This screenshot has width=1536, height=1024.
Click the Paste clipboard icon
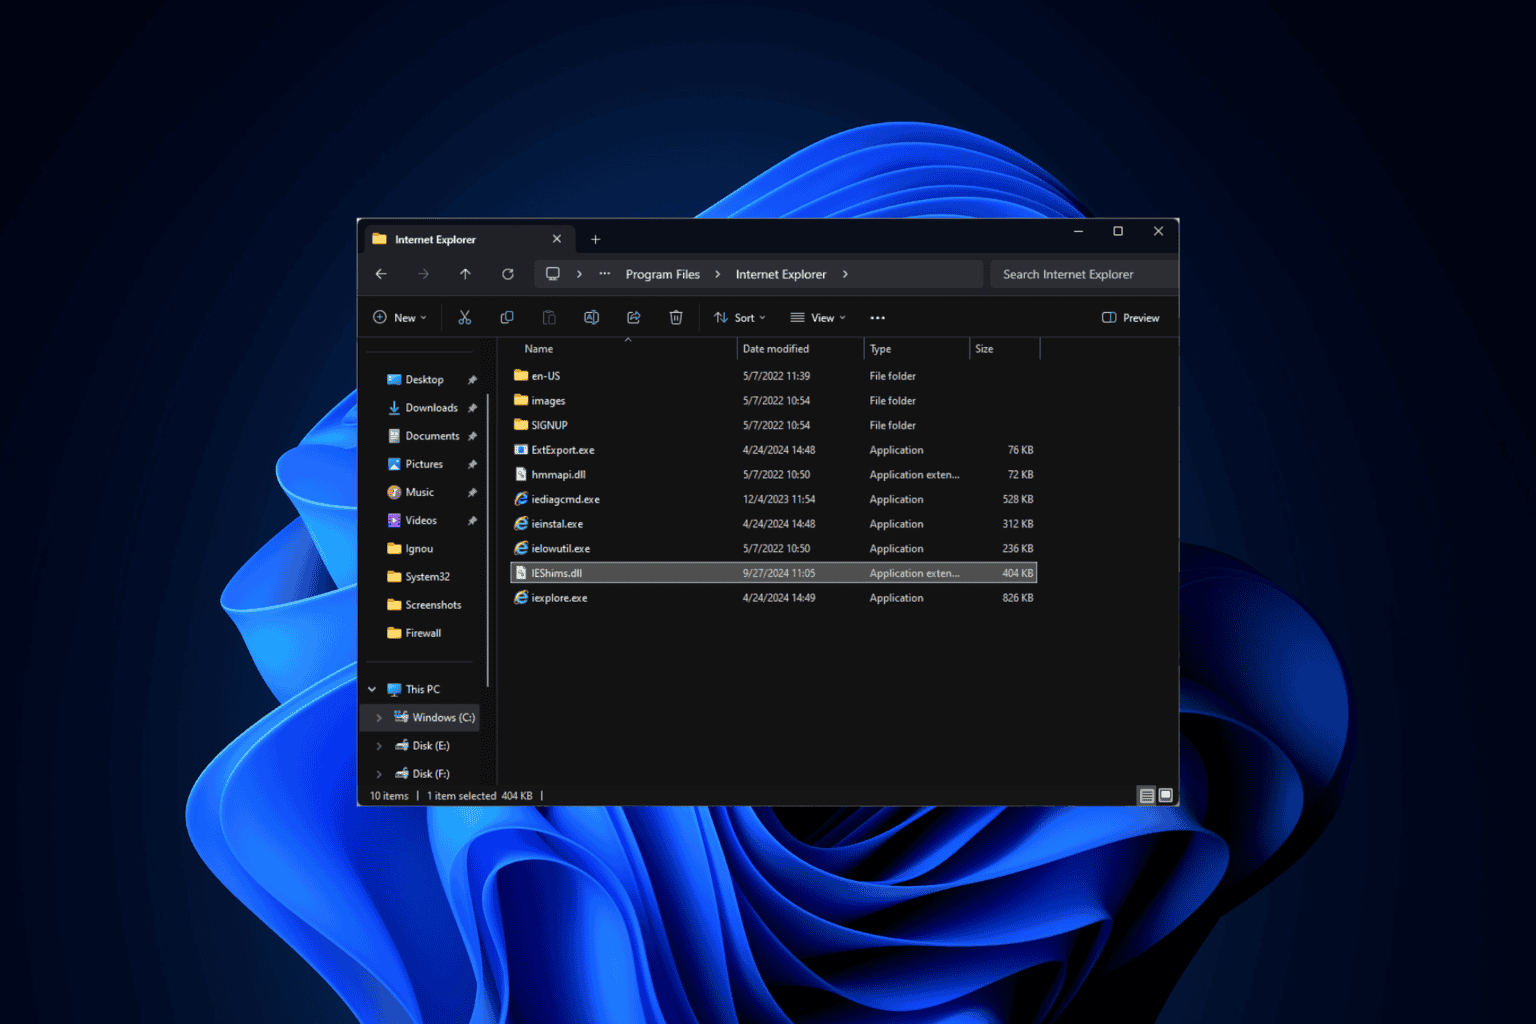point(549,317)
